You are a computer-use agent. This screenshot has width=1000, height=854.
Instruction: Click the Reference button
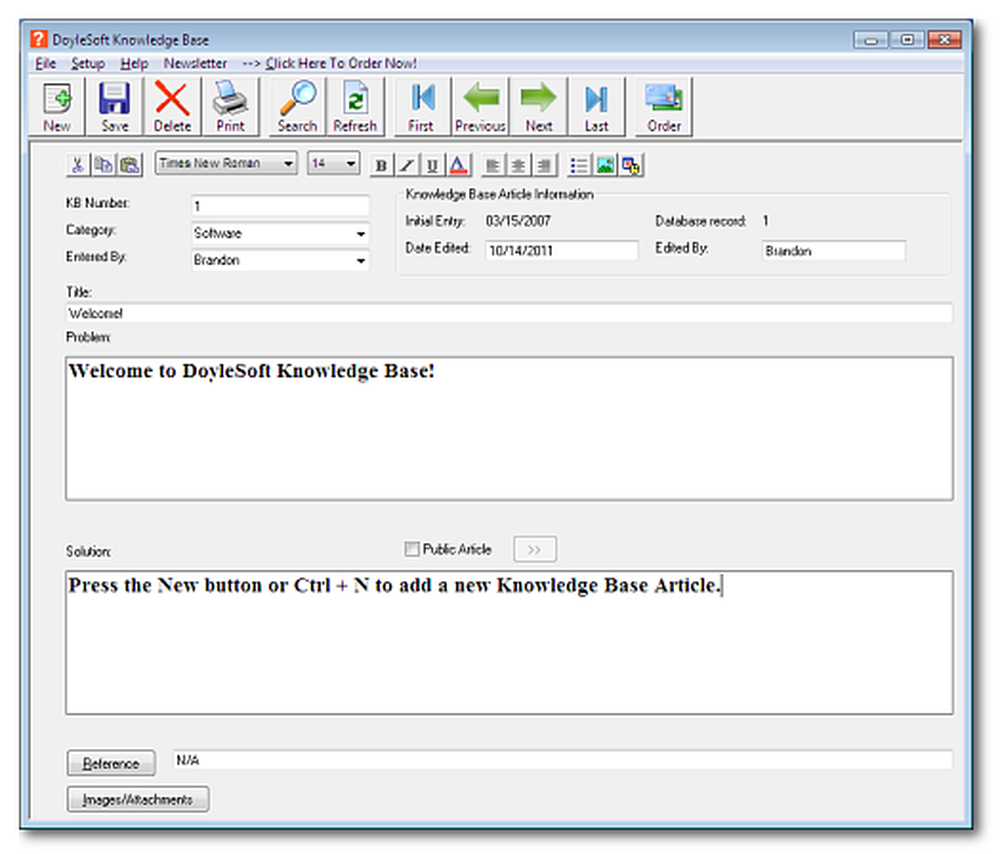click(x=111, y=763)
